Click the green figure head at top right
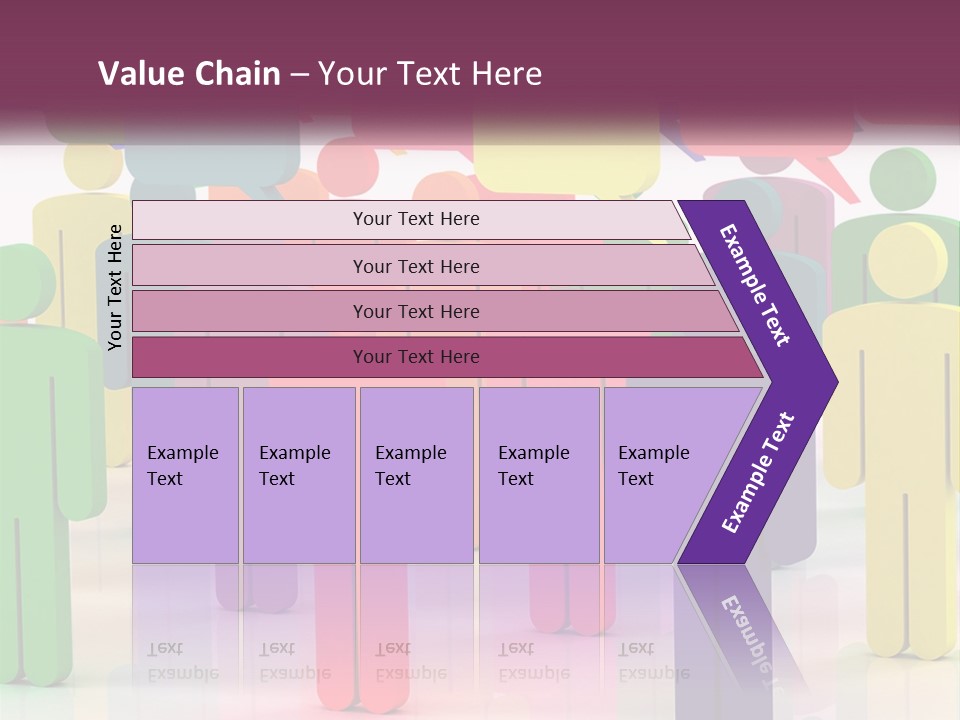The image size is (960, 720). (x=902, y=180)
